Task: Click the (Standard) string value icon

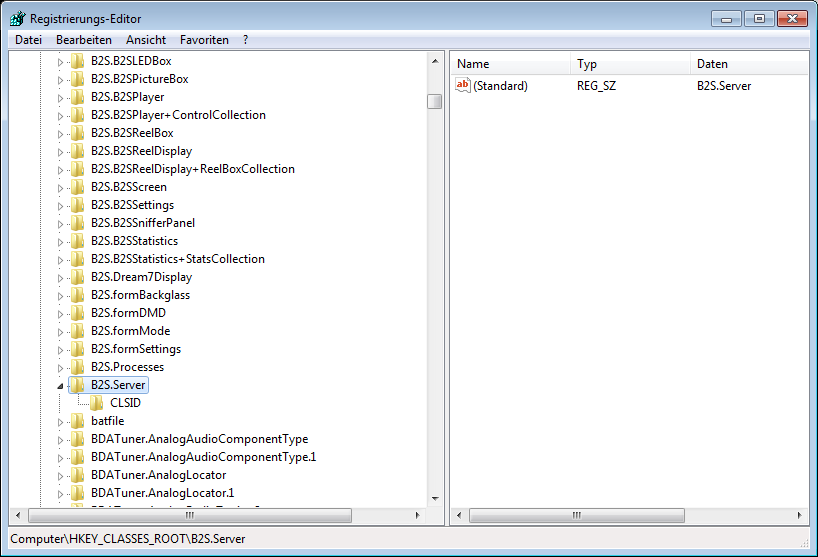Action: (463, 86)
